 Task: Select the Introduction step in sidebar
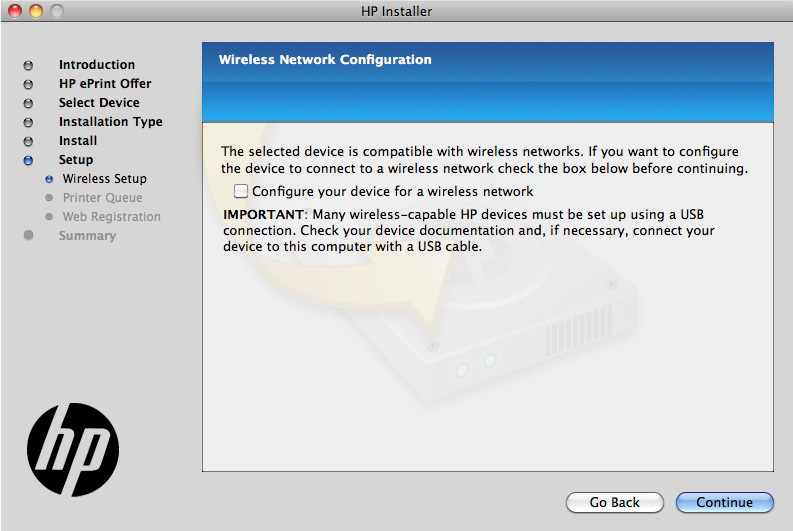click(96, 65)
